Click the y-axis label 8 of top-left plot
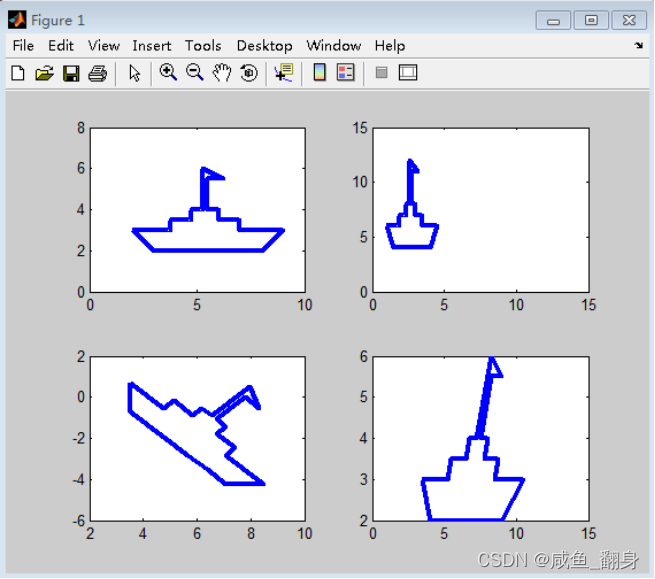Viewport: 655px width, 579px height. 81,128
